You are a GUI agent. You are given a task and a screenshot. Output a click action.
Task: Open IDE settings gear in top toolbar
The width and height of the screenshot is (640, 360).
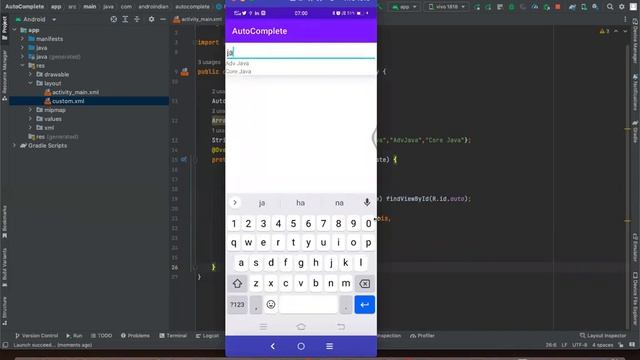click(x=622, y=7)
